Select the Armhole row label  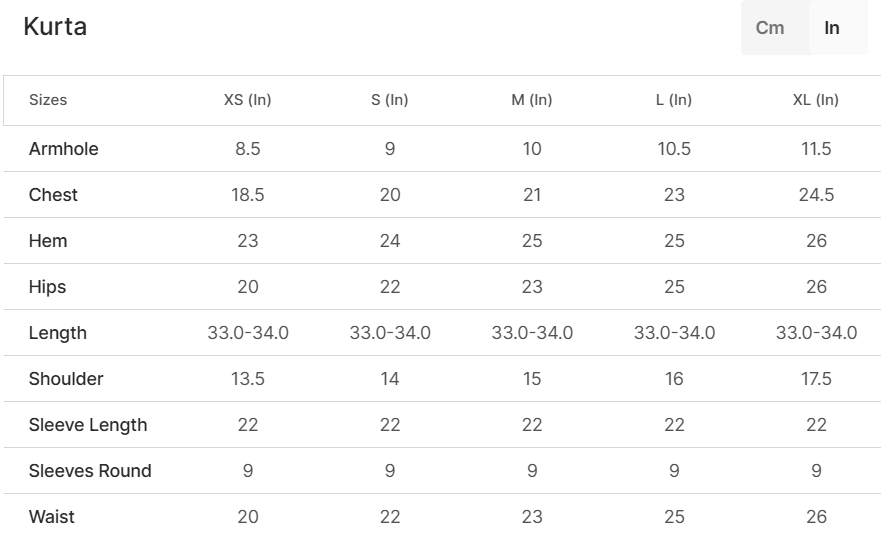tap(63, 149)
